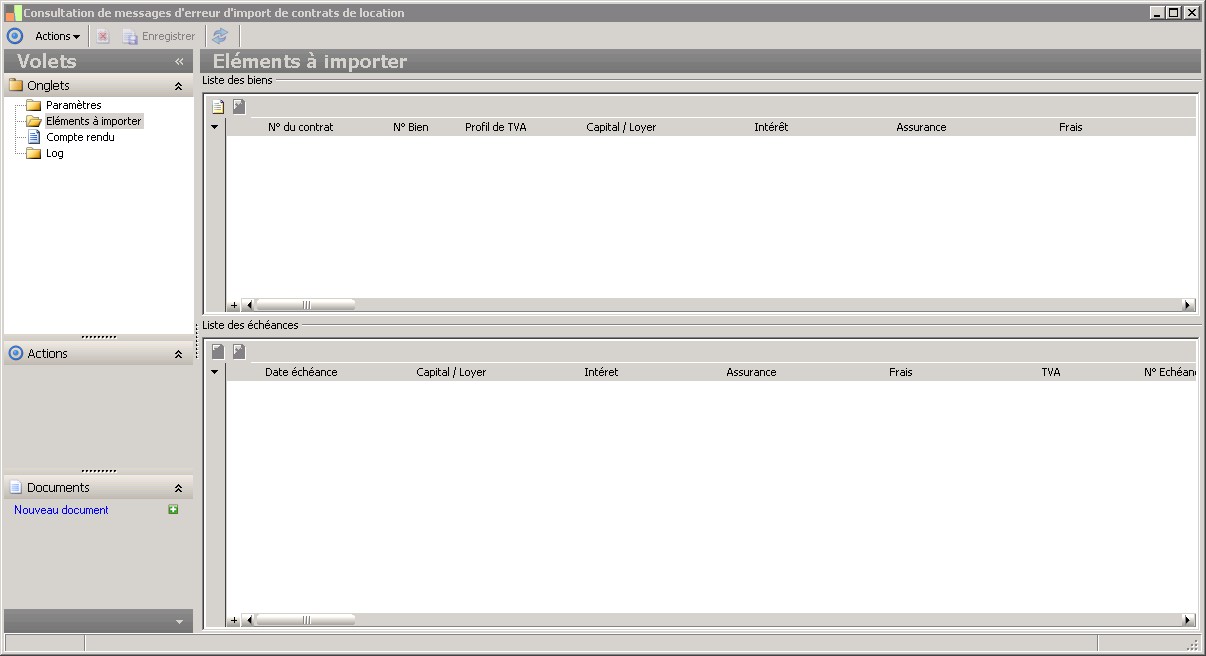The width and height of the screenshot is (1206, 656).
Task: Click the Assurance header in Liste des échéances
Action: click(x=751, y=372)
